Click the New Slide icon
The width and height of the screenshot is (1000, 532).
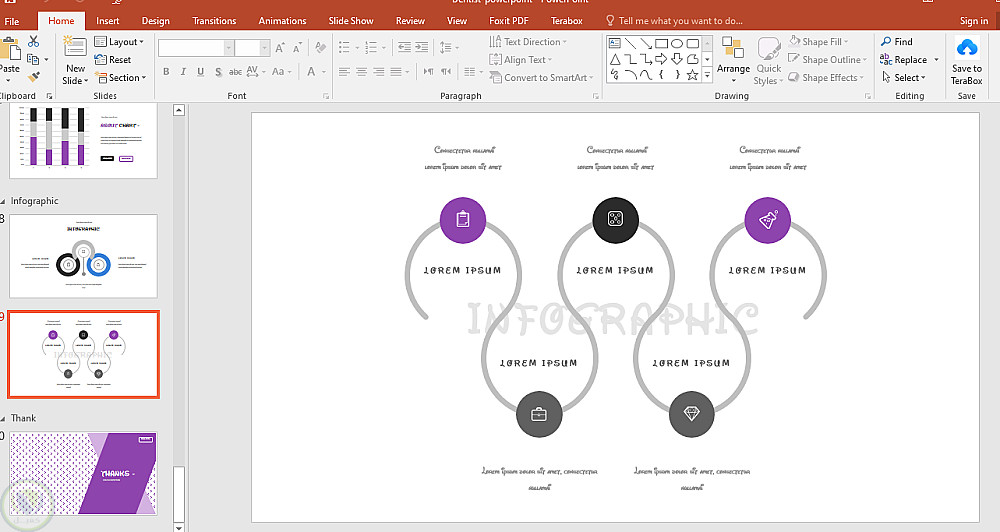pos(75,47)
